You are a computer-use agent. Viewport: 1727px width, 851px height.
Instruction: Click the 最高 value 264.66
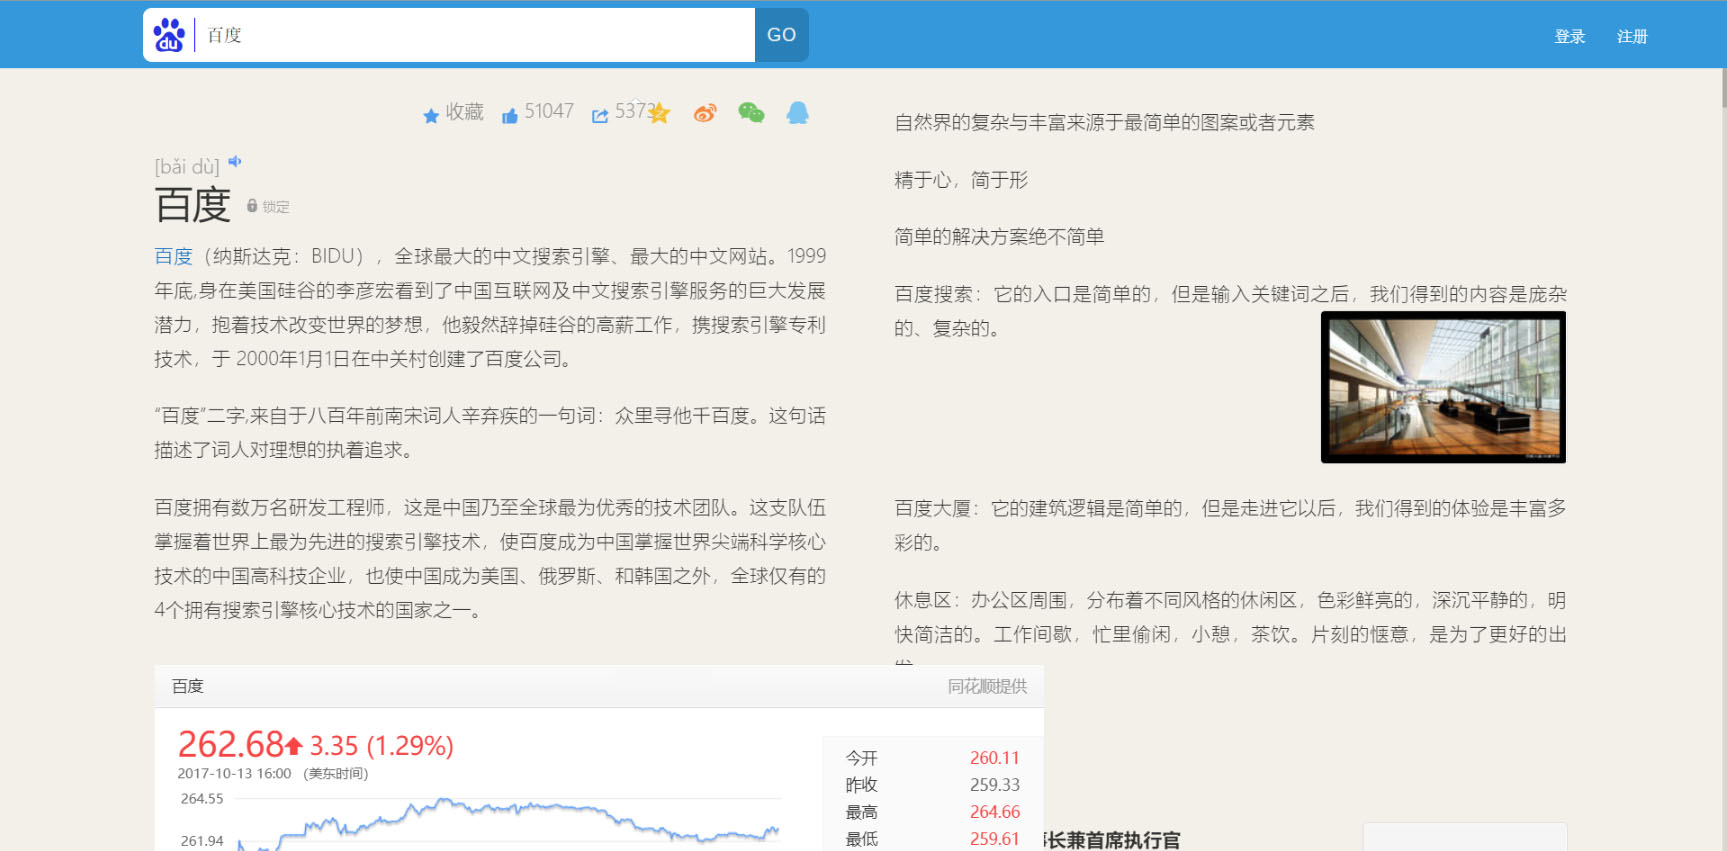pos(994,812)
